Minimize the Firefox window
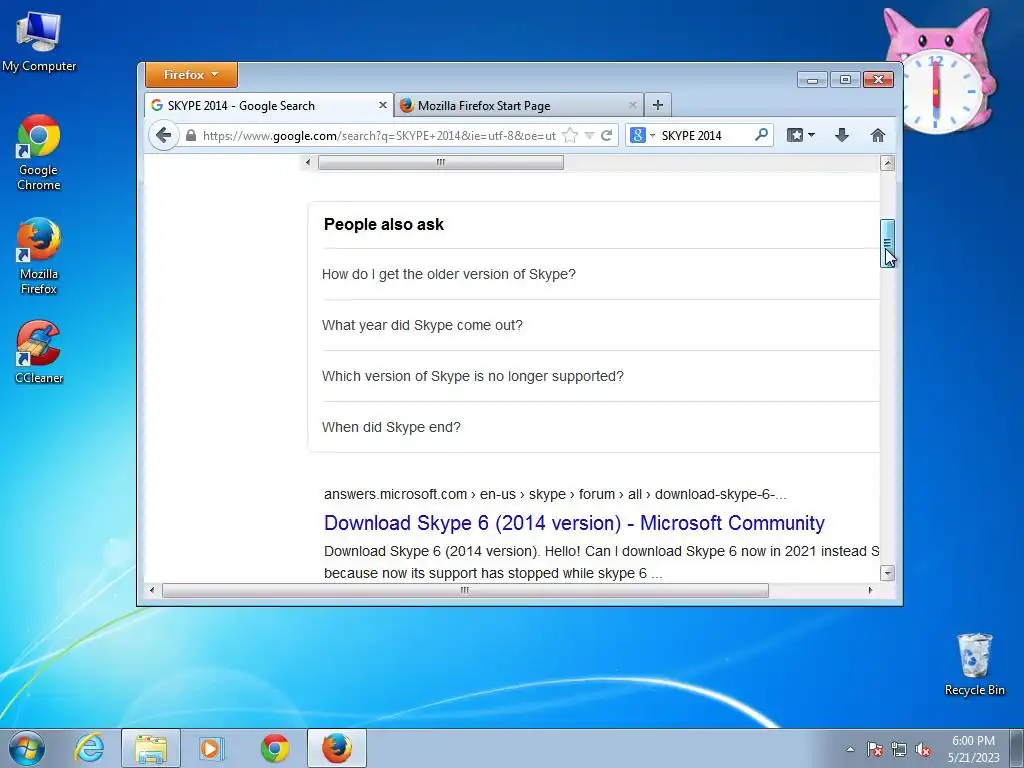Image resolution: width=1024 pixels, height=768 pixels. tap(812, 80)
